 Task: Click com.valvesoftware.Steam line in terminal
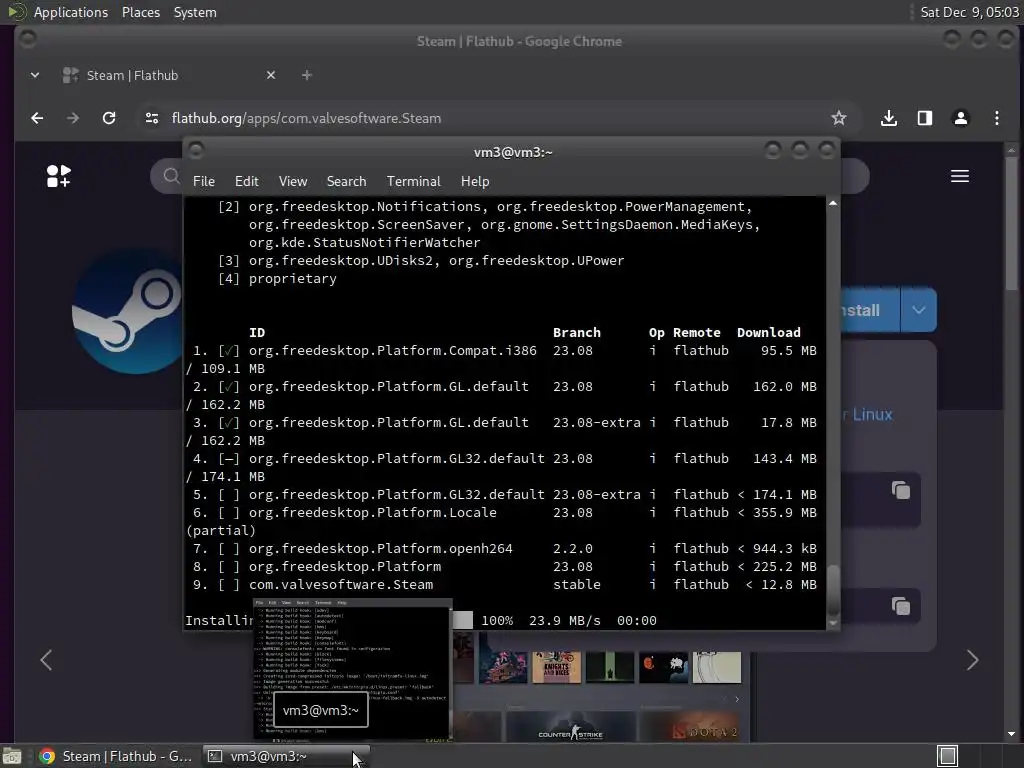(340, 584)
